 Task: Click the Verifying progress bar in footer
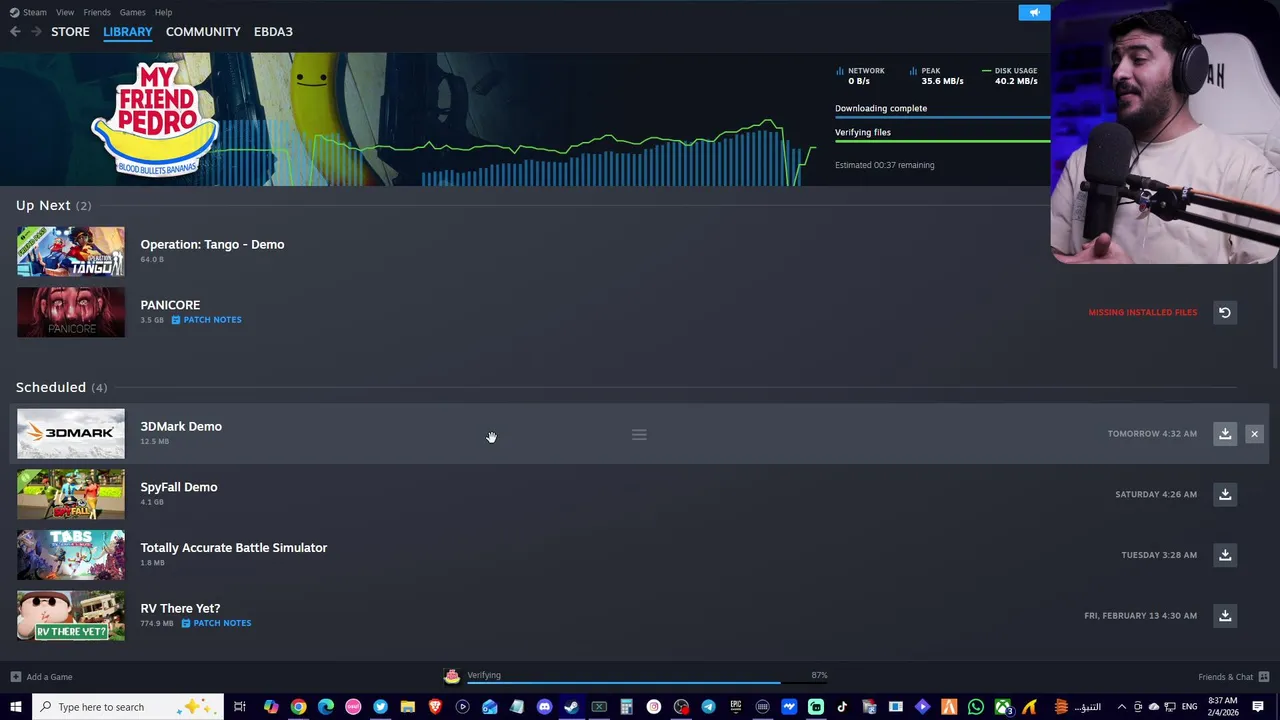pos(647,683)
